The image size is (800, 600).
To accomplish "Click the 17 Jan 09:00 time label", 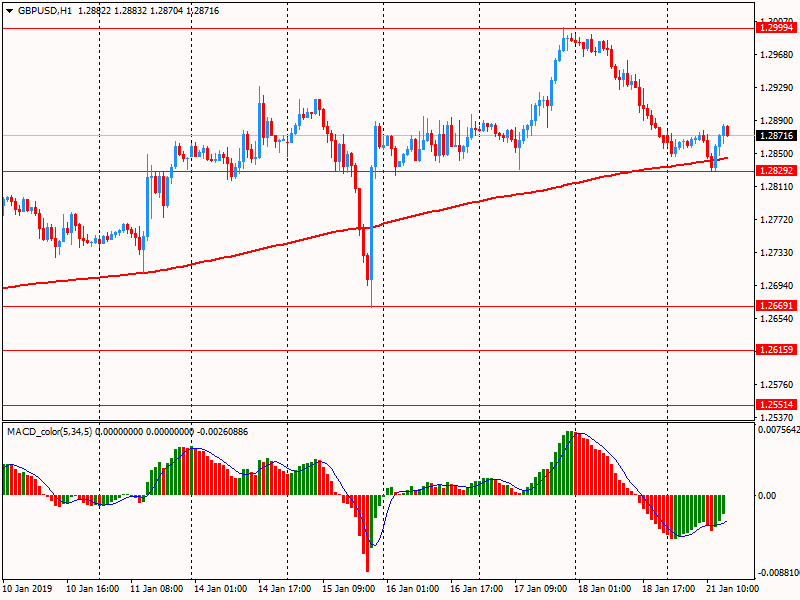I will coord(541,588).
